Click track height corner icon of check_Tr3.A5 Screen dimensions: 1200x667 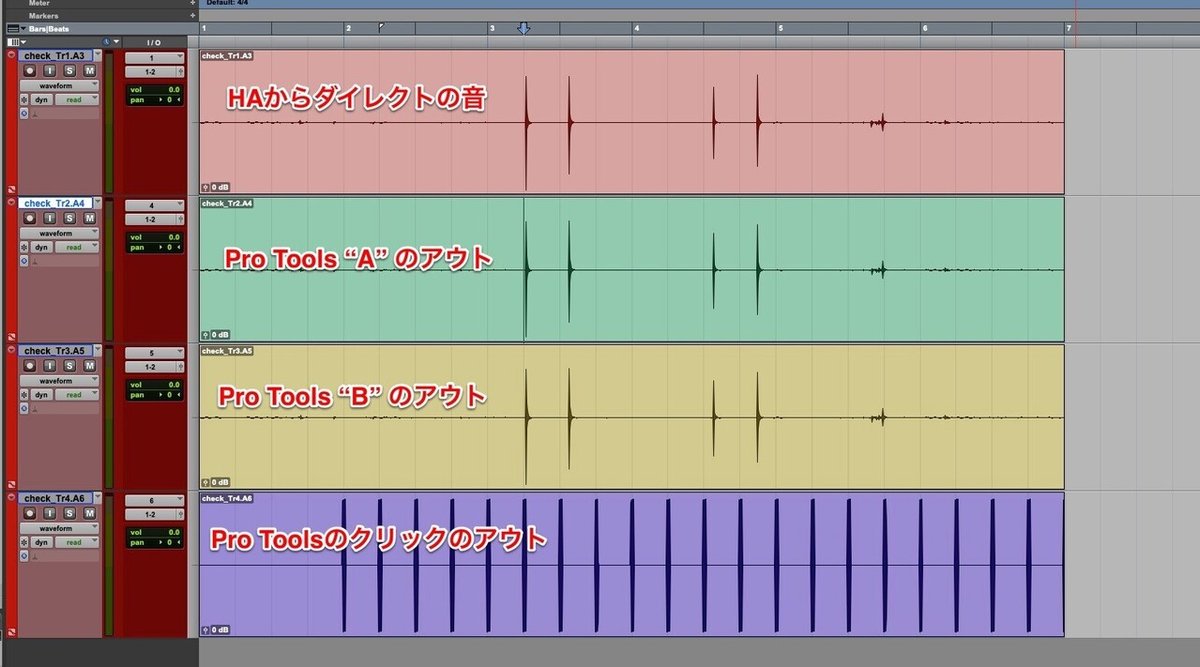12,484
